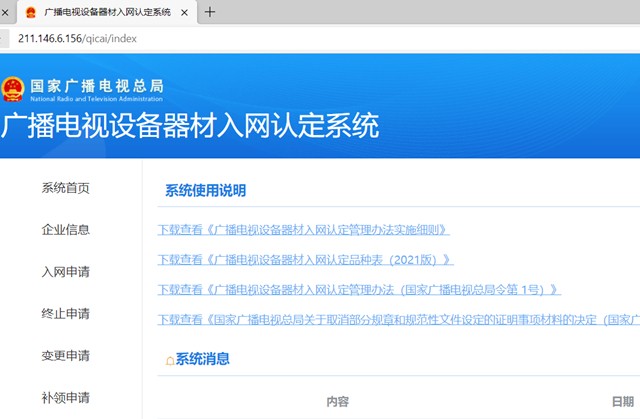This screenshot has height=419, width=640.
Task: Click the 日期 column header
Action: pos(622,401)
